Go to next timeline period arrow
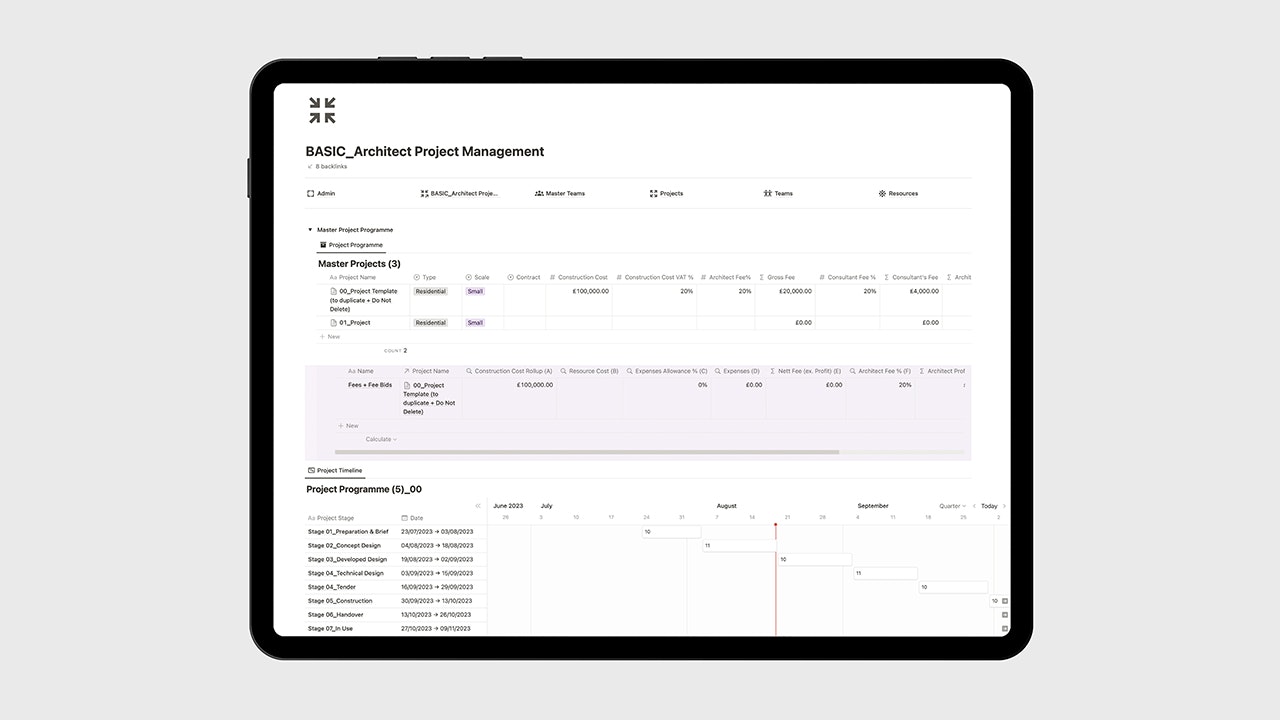This screenshot has height=720, width=1280. 1004,506
